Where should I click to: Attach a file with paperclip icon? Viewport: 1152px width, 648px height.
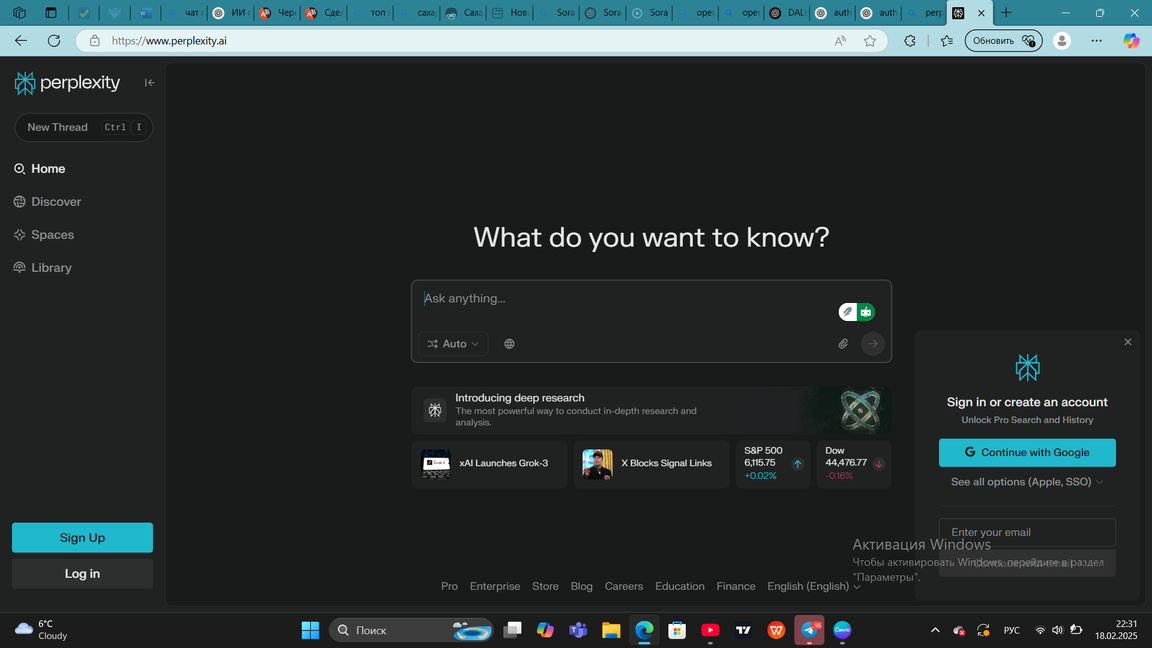pyautogui.click(x=843, y=344)
